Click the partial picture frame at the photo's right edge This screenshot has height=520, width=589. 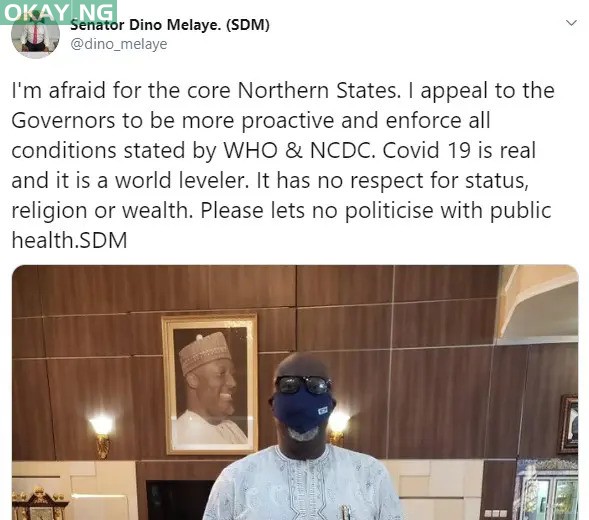click(x=569, y=424)
